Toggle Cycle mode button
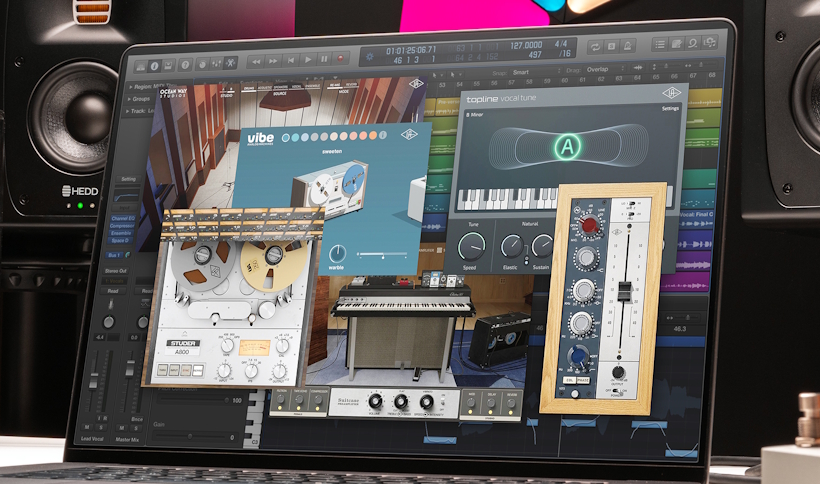The image size is (820, 484). click(x=595, y=48)
